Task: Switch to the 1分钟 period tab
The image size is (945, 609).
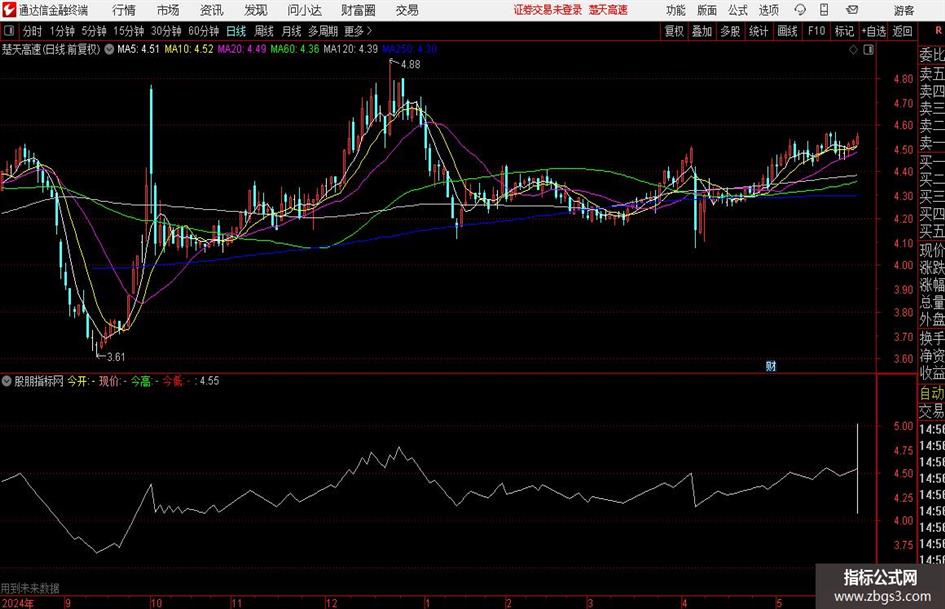Action: coord(61,31)
